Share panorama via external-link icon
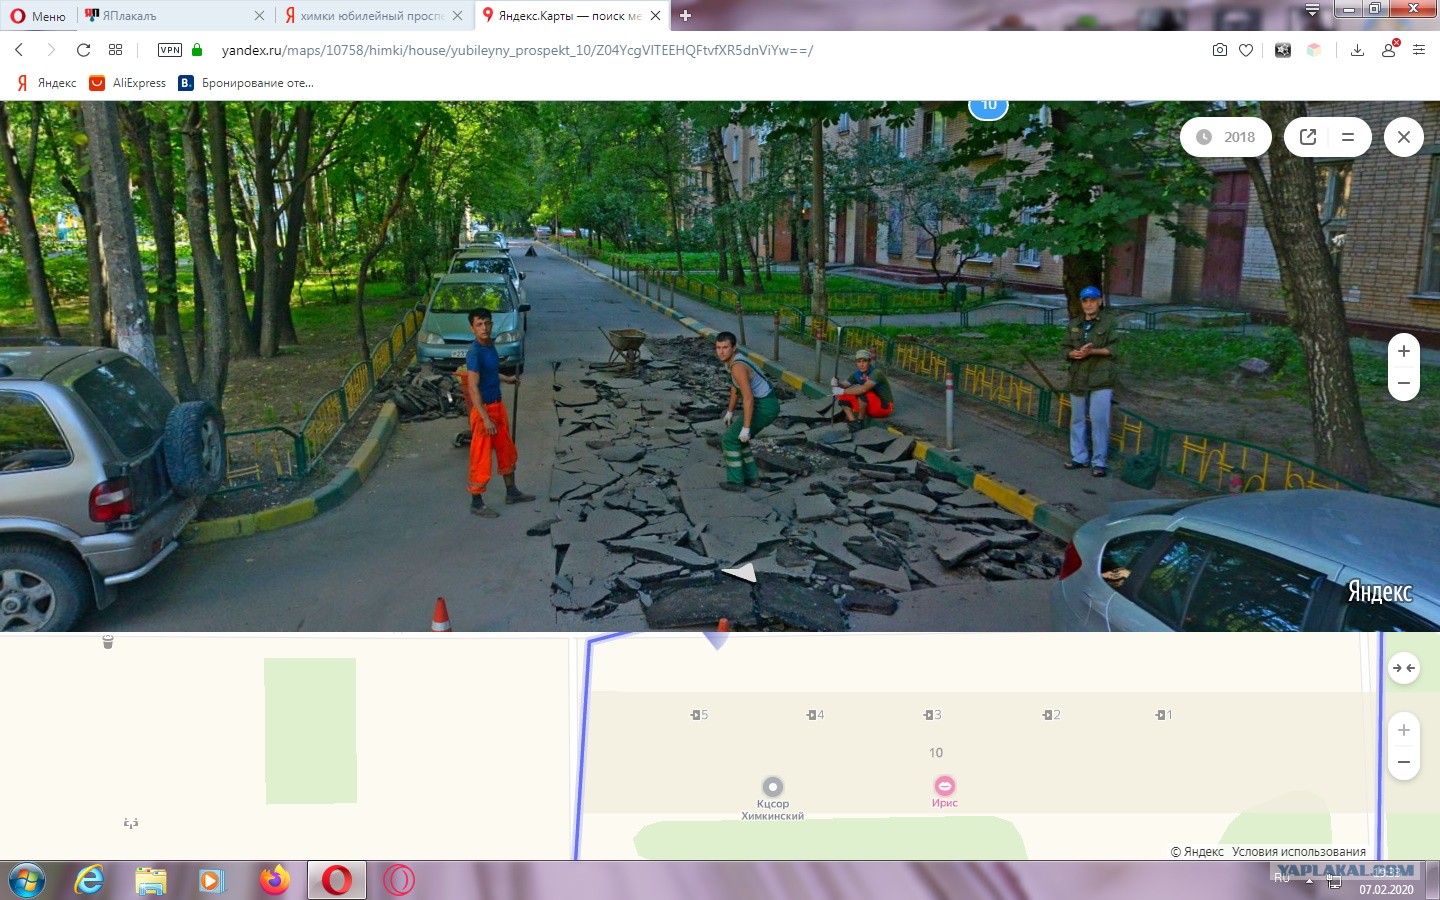 coord(1308,137)
